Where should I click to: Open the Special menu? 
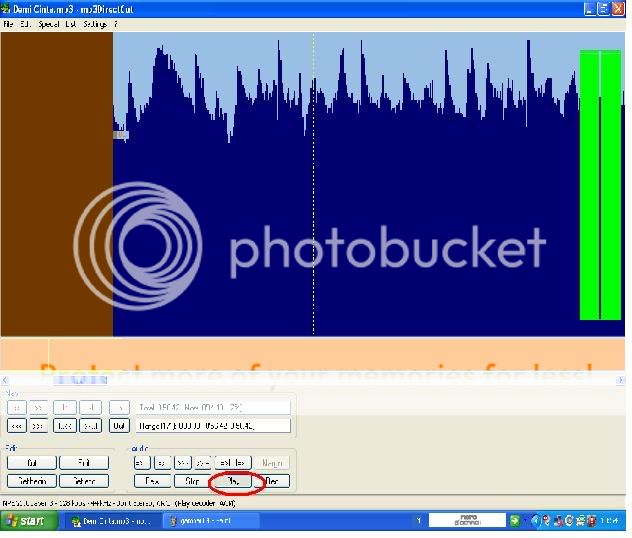coord(48,23)
